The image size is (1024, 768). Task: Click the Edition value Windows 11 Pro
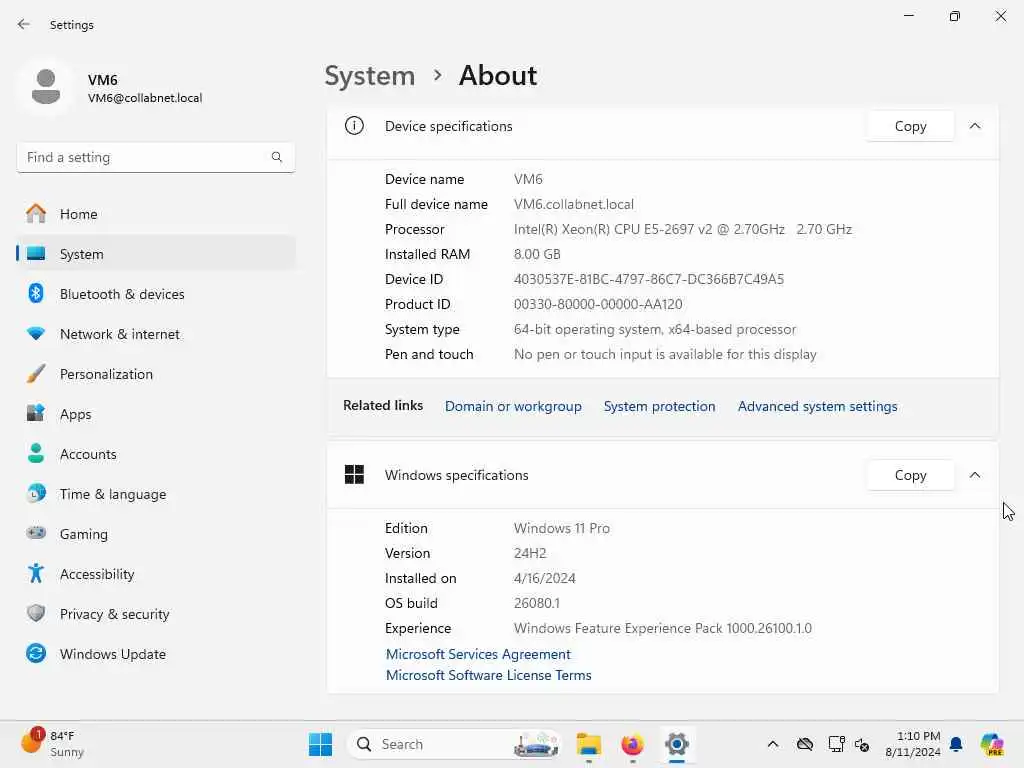562,528
